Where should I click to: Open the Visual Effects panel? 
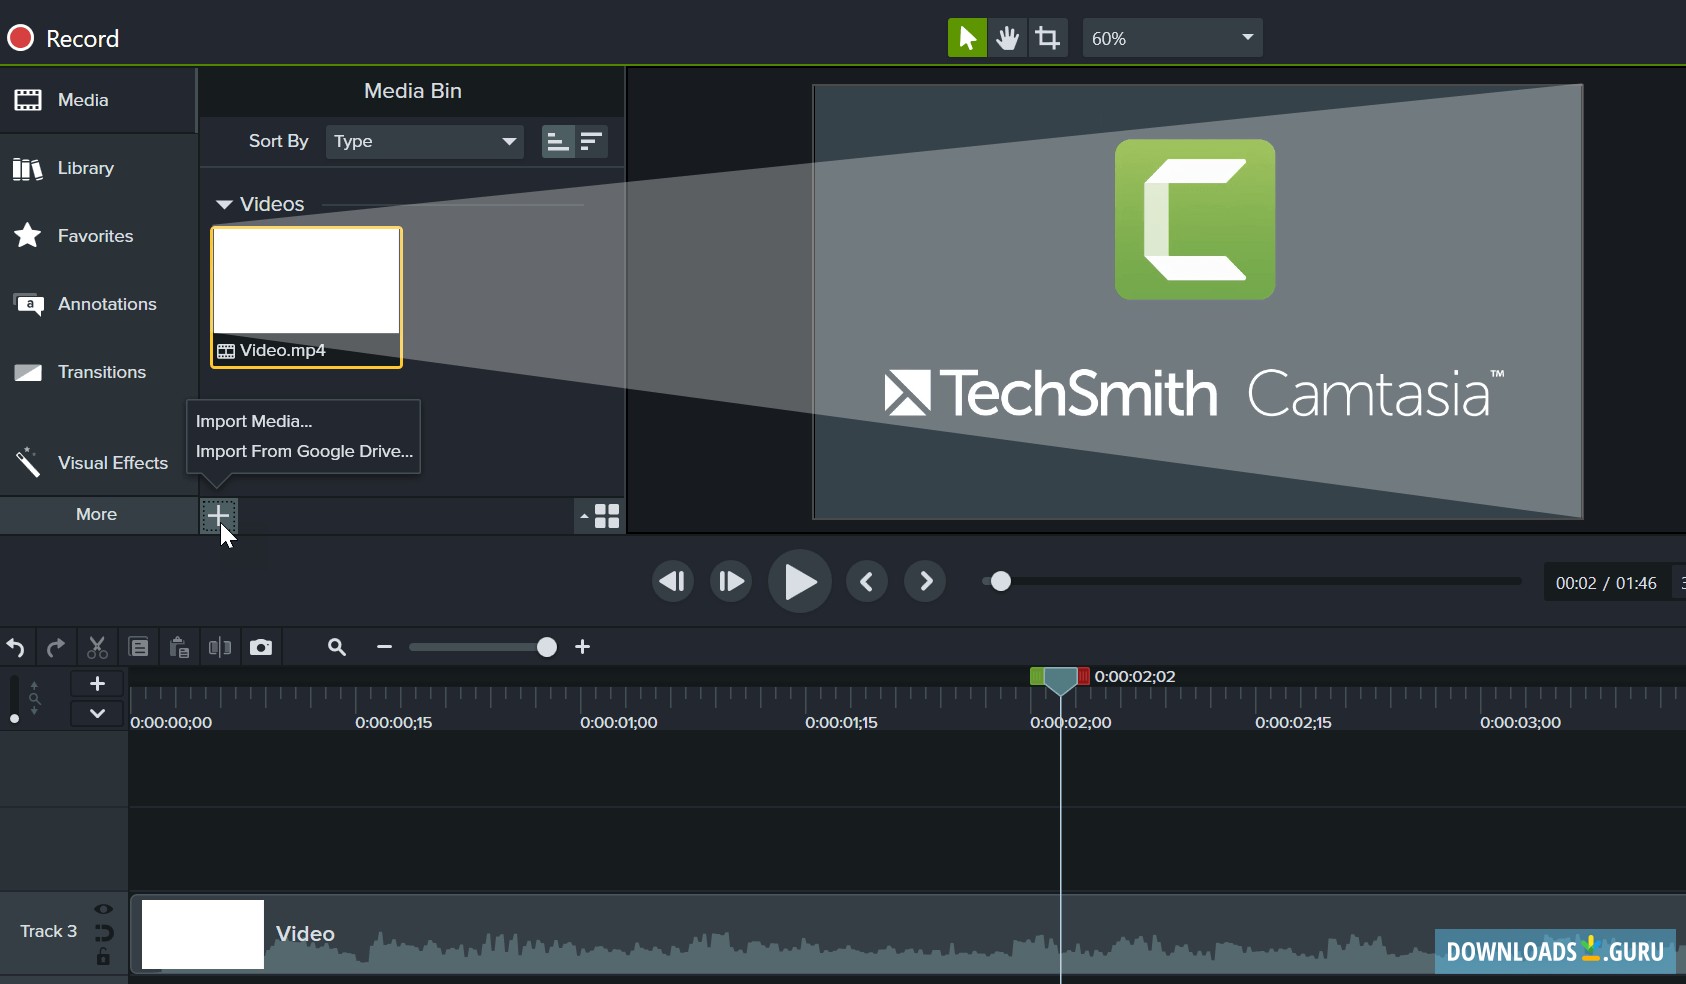[111, 462]
